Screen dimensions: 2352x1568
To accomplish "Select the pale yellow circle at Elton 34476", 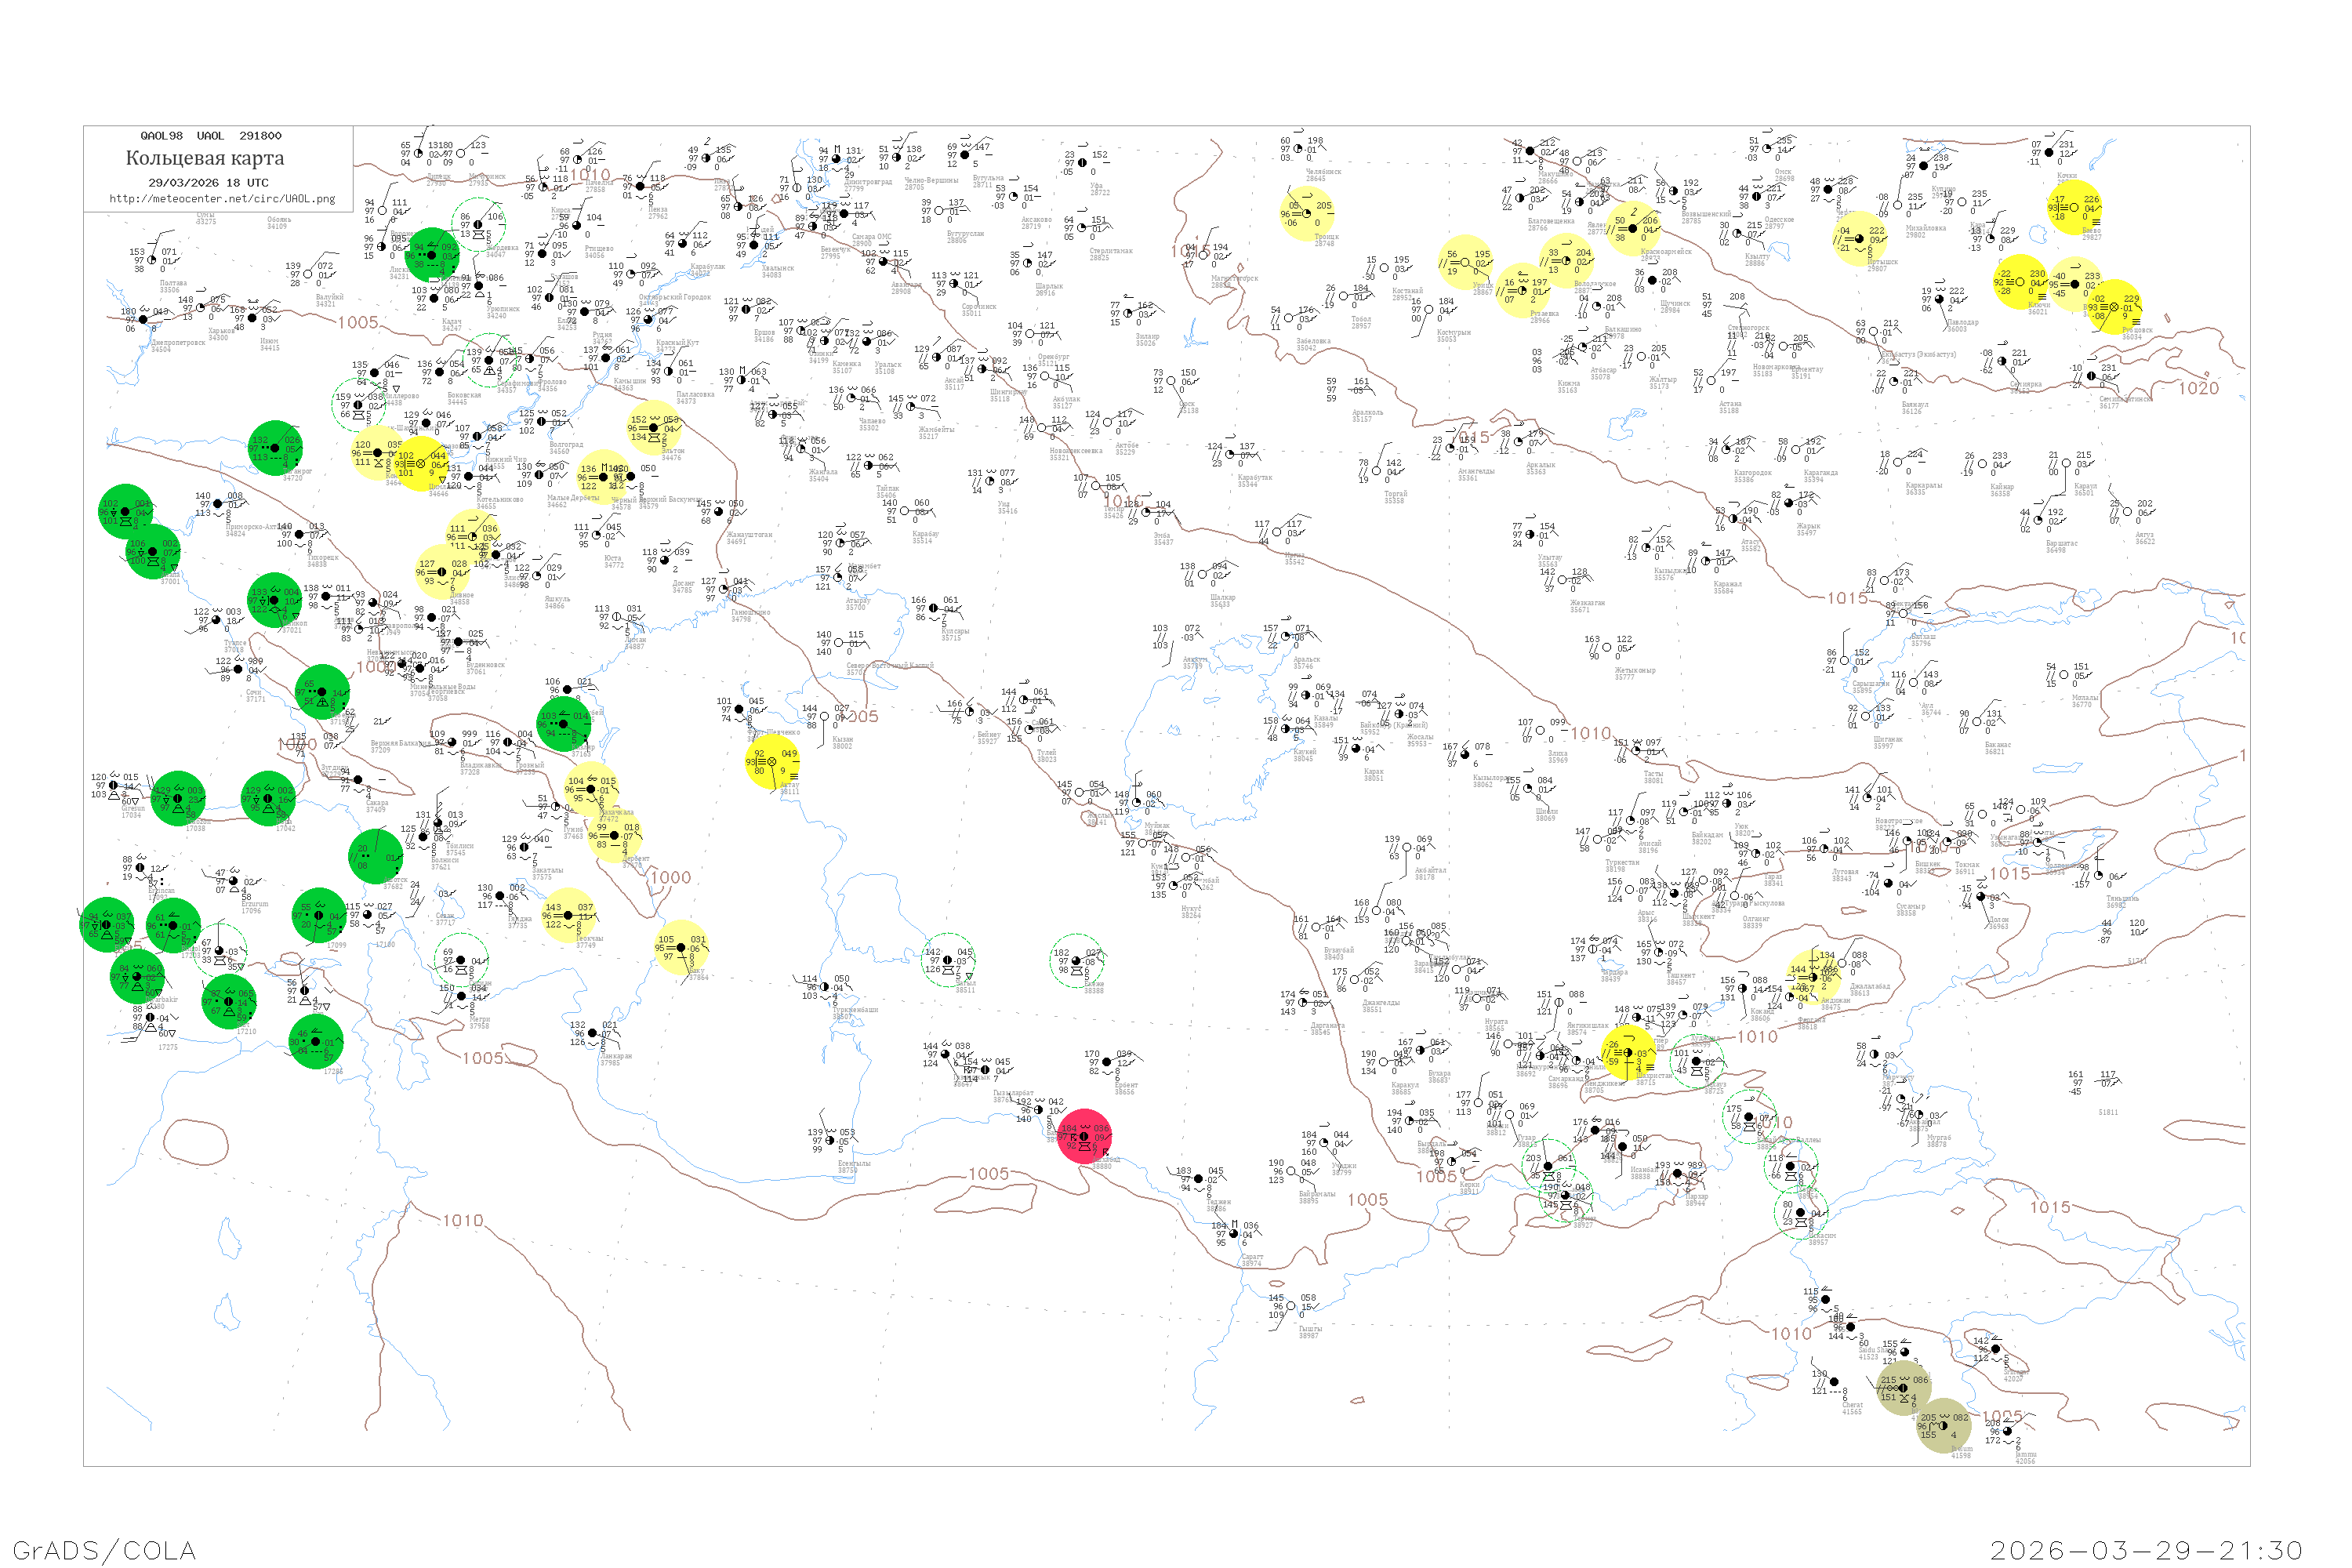I will coord(654,427).
